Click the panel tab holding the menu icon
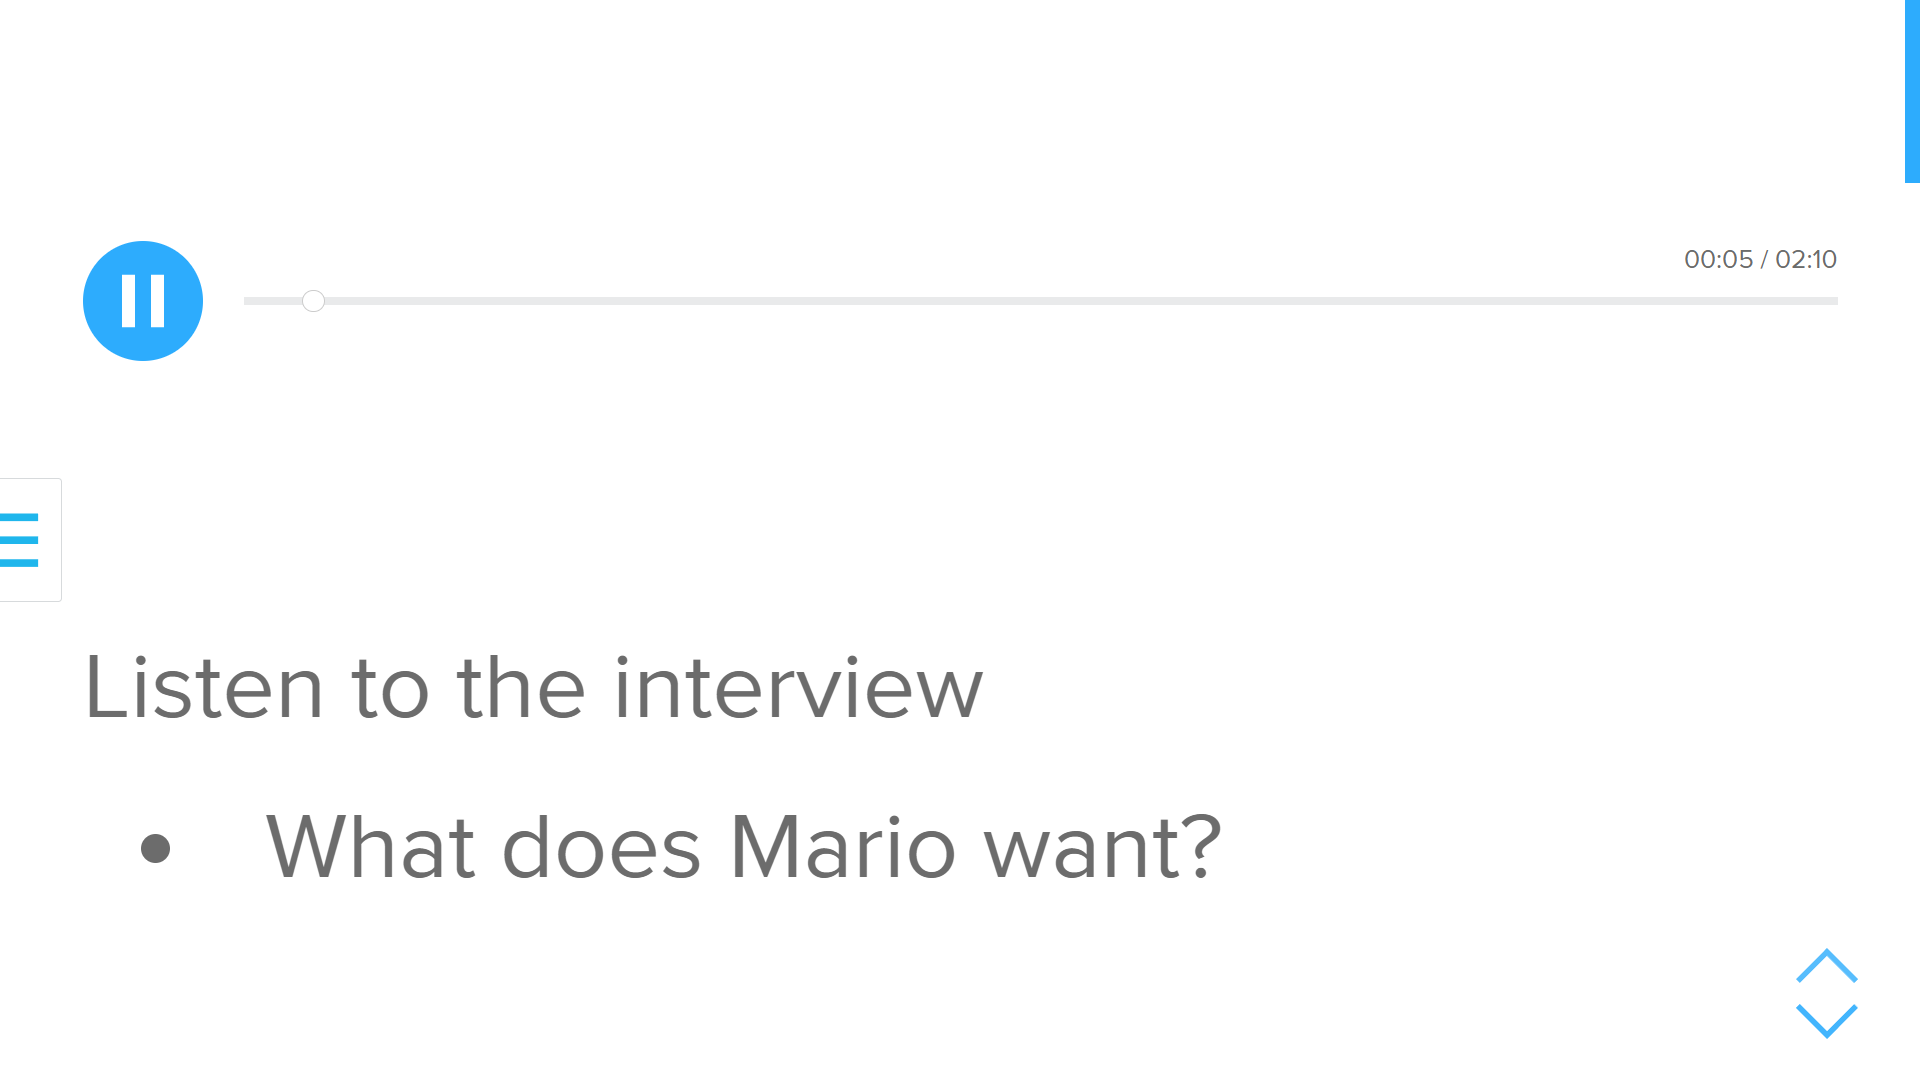 (x=30, y=540)
